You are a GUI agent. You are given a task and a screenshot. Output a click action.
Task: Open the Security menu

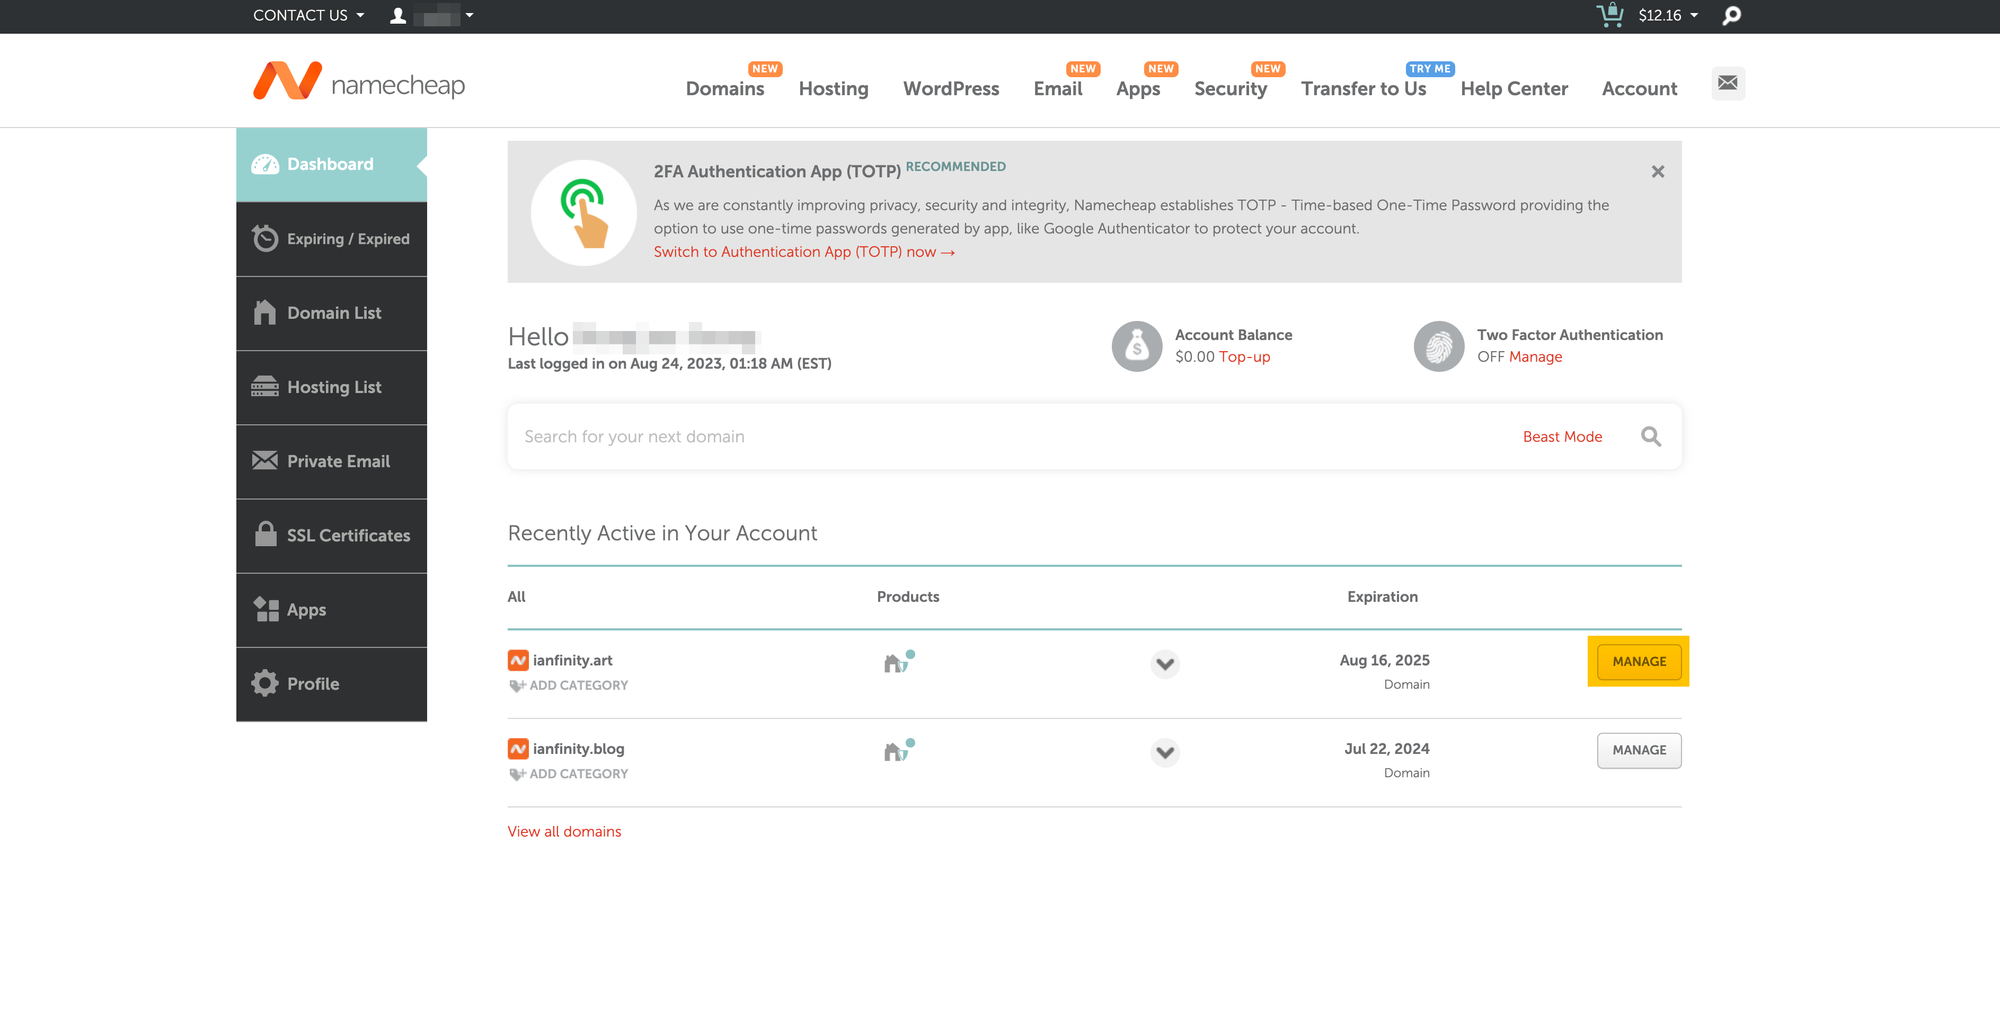click(x=1230, y=88)
